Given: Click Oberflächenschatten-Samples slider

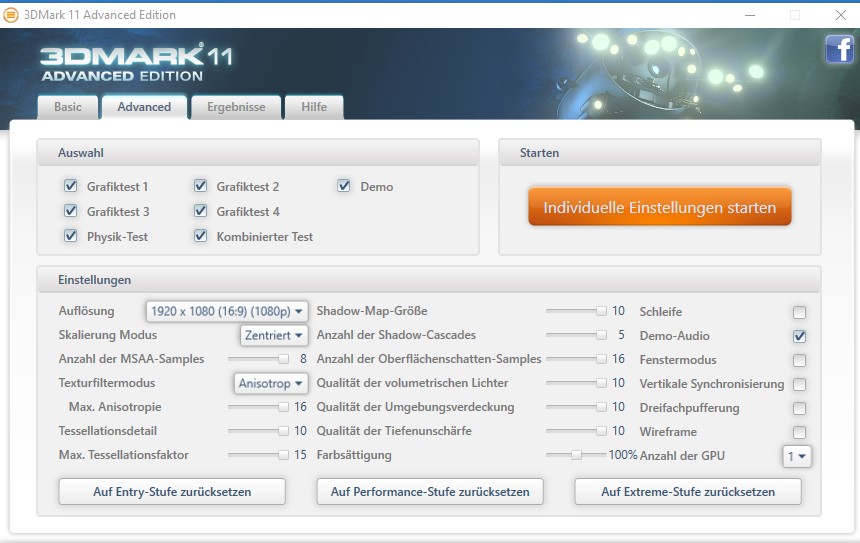Looking at the screenshot, I should (576, 359).
